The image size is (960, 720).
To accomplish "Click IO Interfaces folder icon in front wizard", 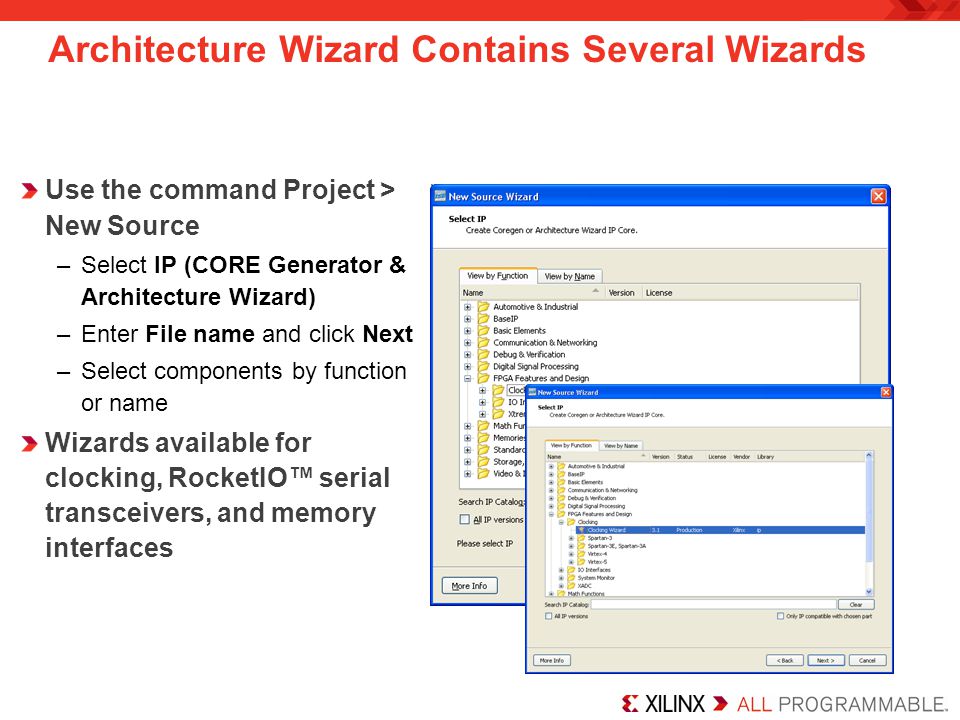I will [571, 570].
